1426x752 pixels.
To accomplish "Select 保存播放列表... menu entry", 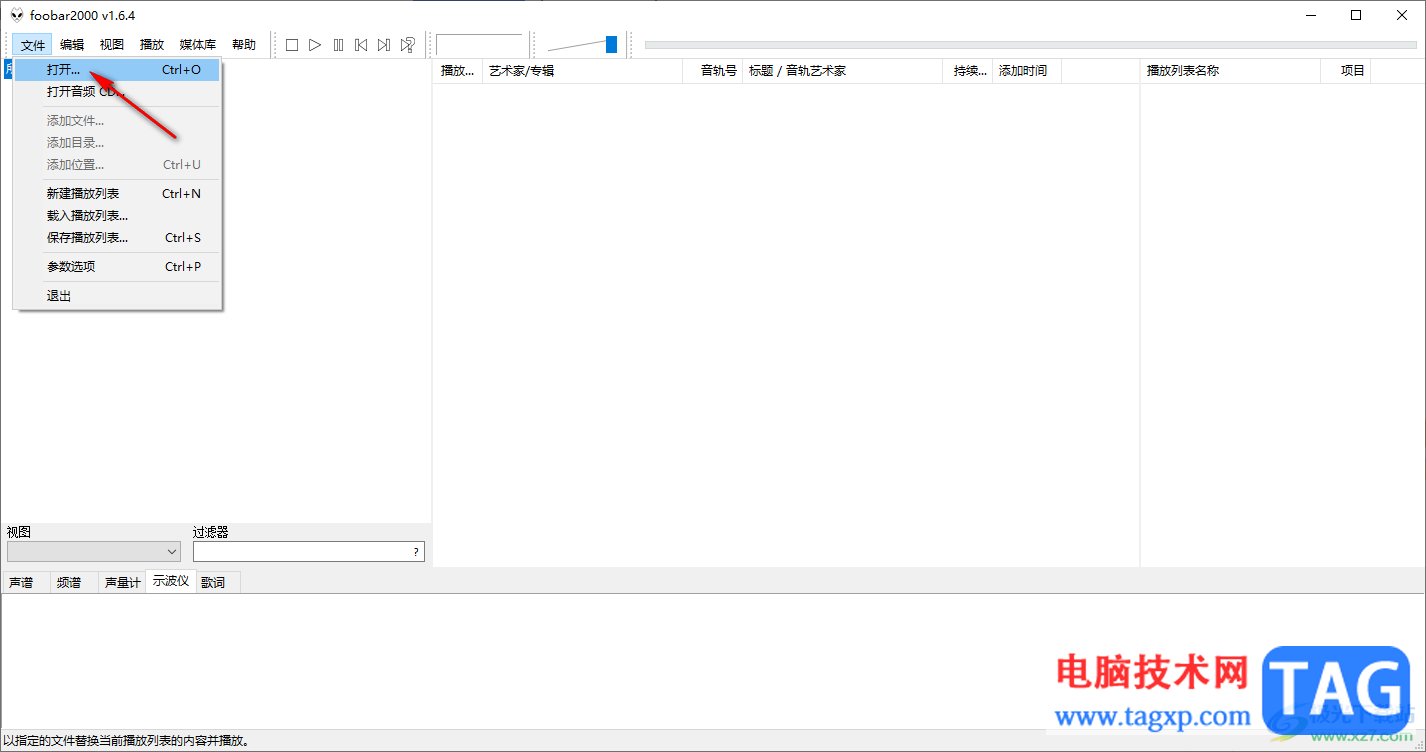I will (x=117, y=238).
